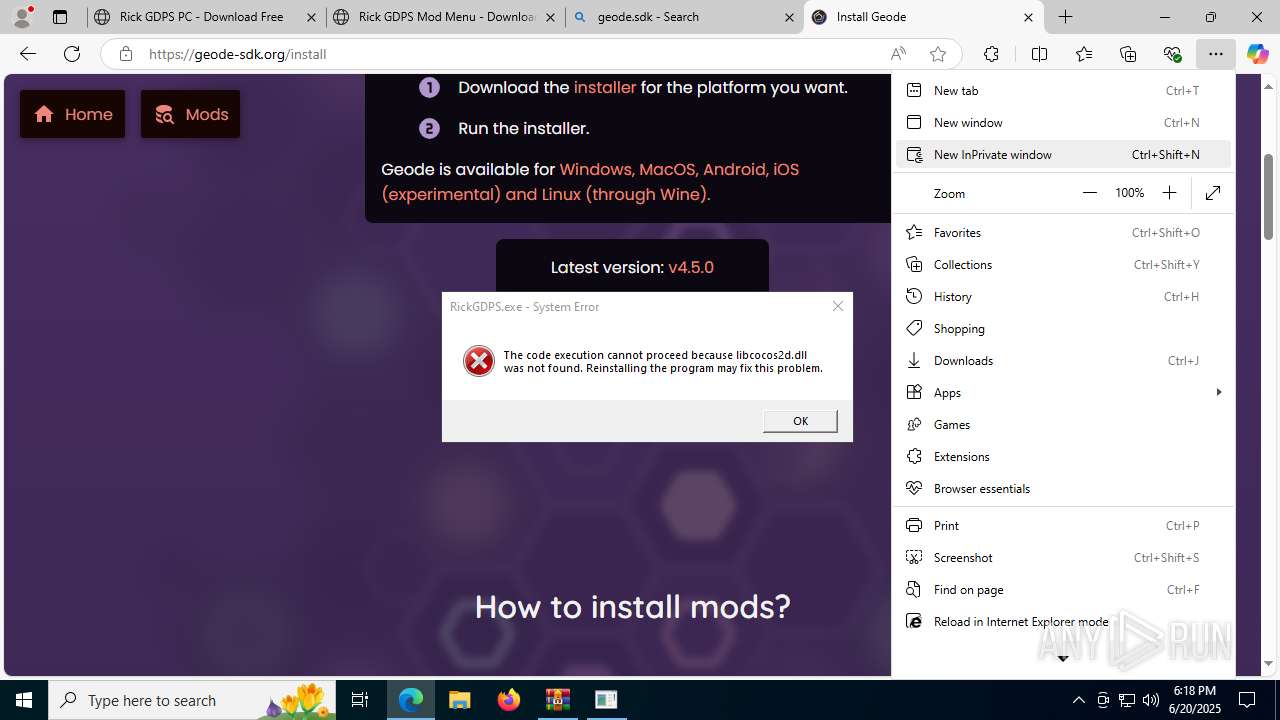
Task: Click the page vertical scrollbar thumb
Action: point(1268,196)
